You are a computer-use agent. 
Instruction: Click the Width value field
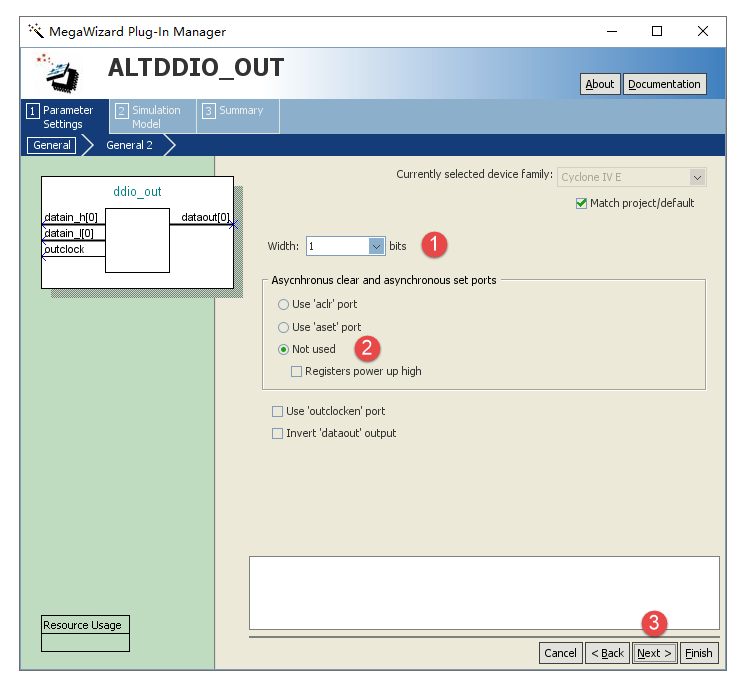pyautogui.click(x=337, y=247)
